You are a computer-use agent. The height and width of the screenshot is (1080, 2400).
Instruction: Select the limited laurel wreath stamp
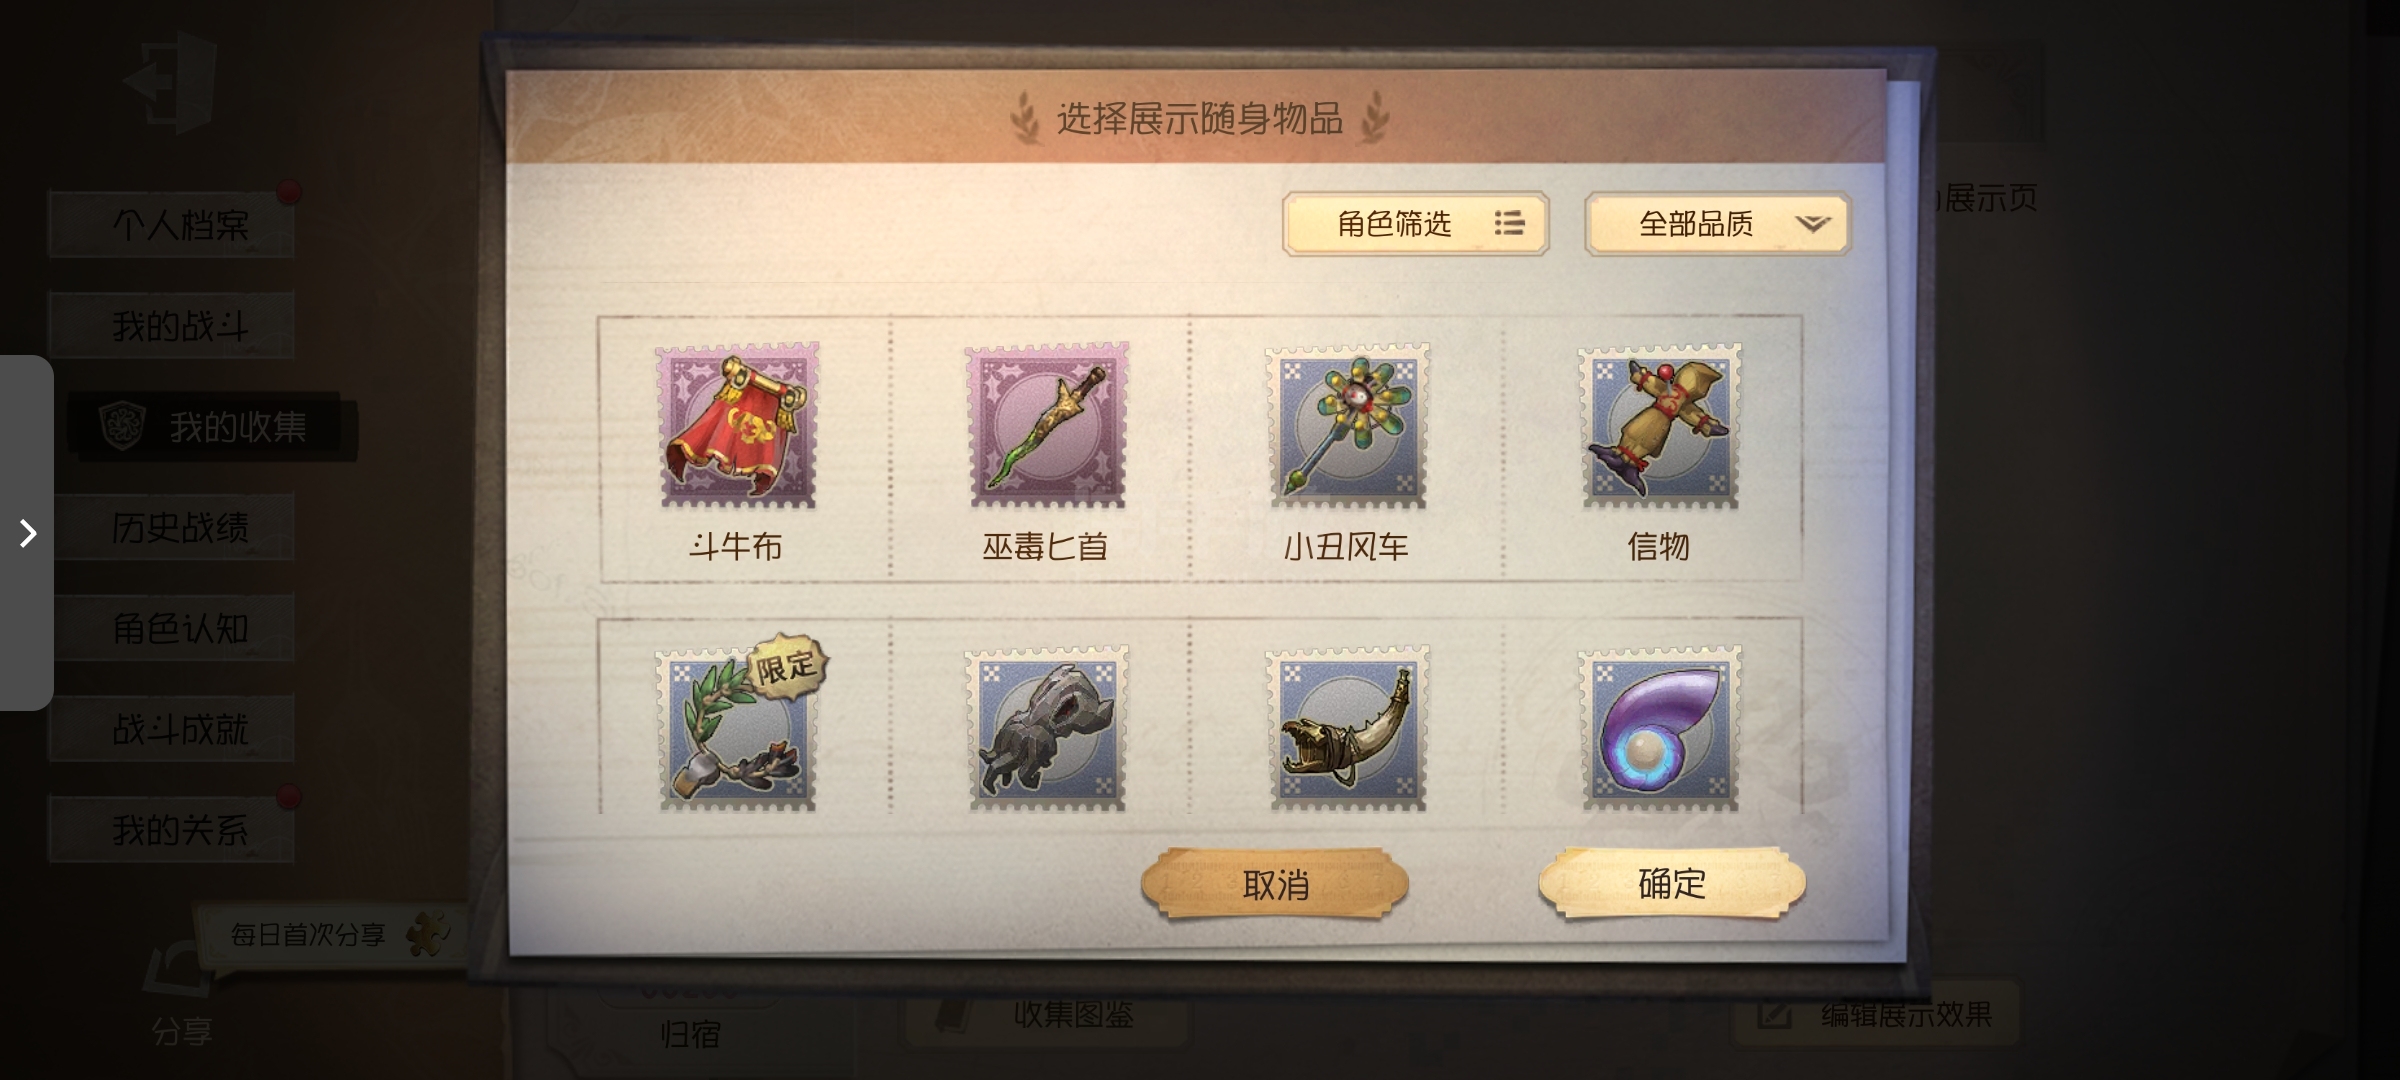coord(737,727)
